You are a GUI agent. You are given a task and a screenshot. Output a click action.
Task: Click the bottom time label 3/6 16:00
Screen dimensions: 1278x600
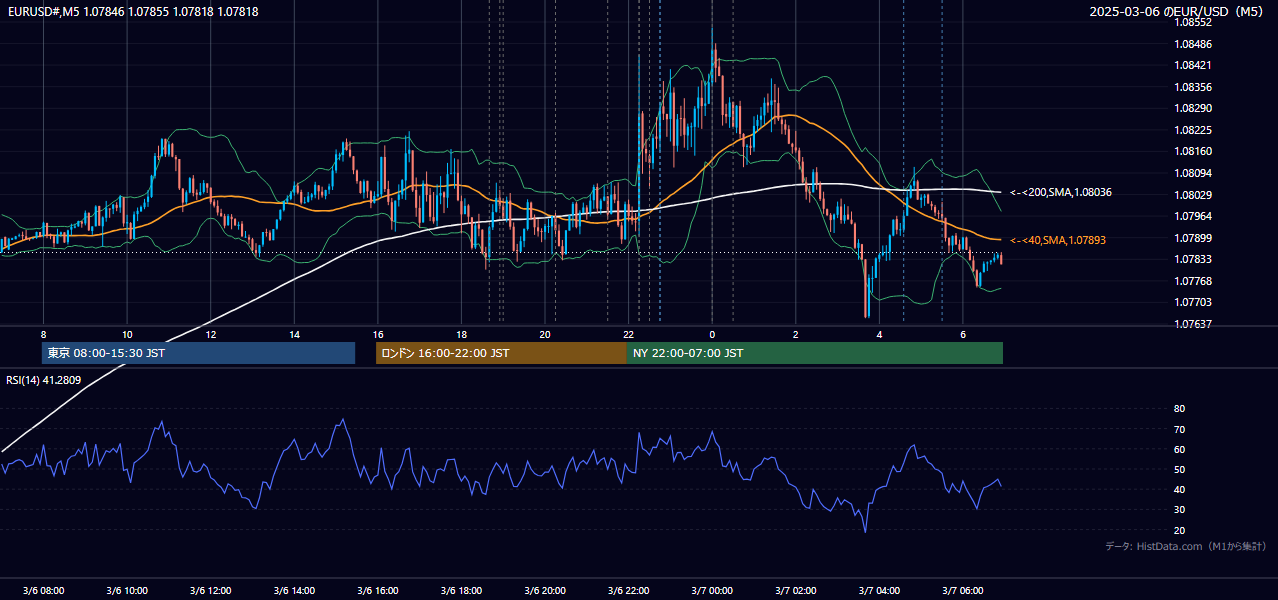pos(378,590)
